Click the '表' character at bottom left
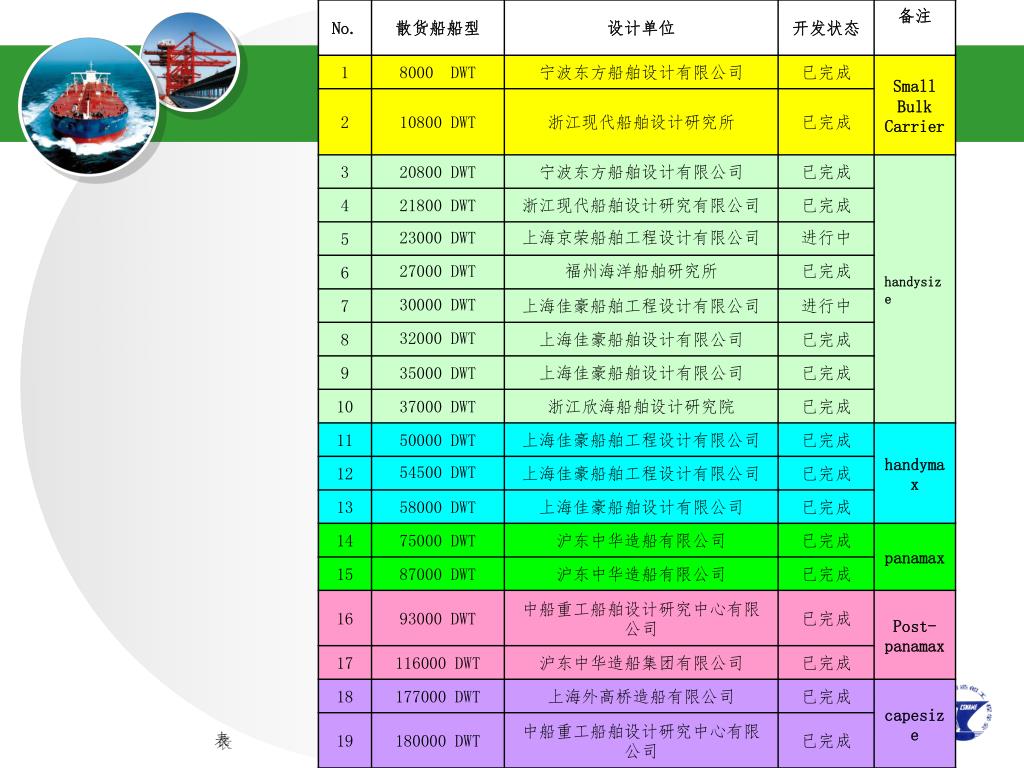The width and height of the screenshot is (1024, 768). tap(223, 741)
